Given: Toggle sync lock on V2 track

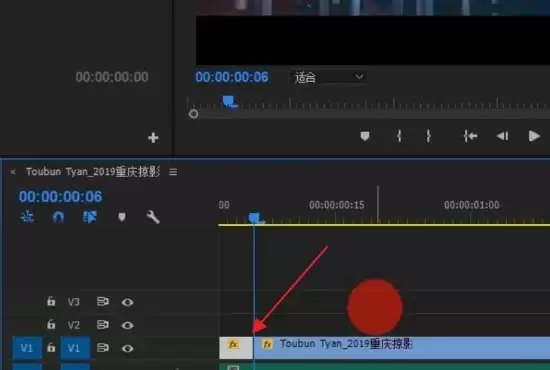Looking at the screenshot, I should pyautogui.click(x=102, y=325).
